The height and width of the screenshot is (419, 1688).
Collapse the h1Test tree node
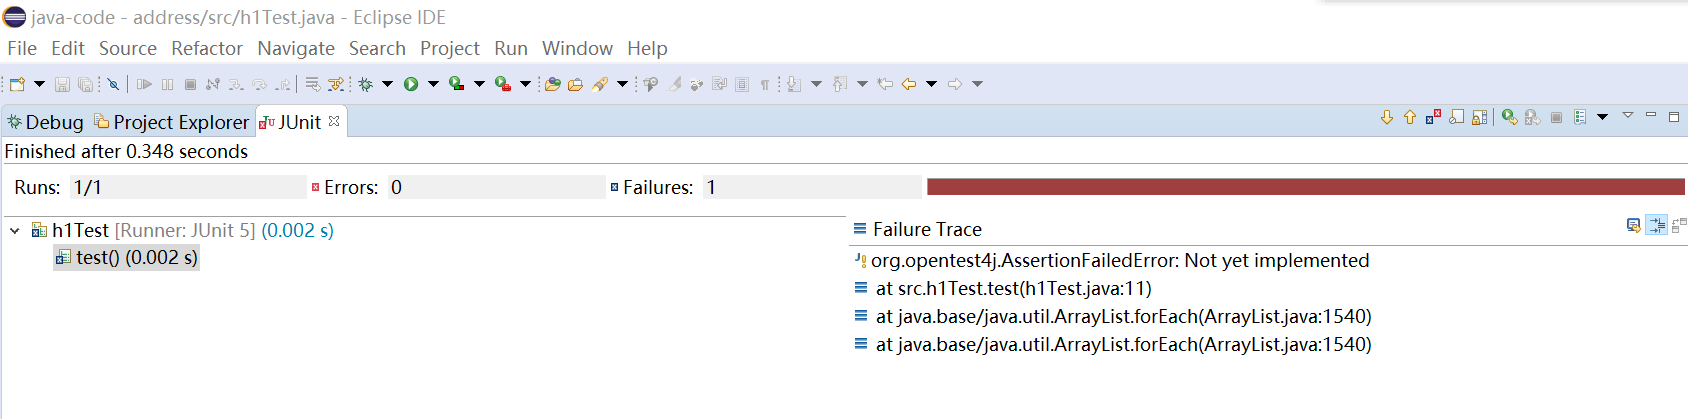point(15,231)
